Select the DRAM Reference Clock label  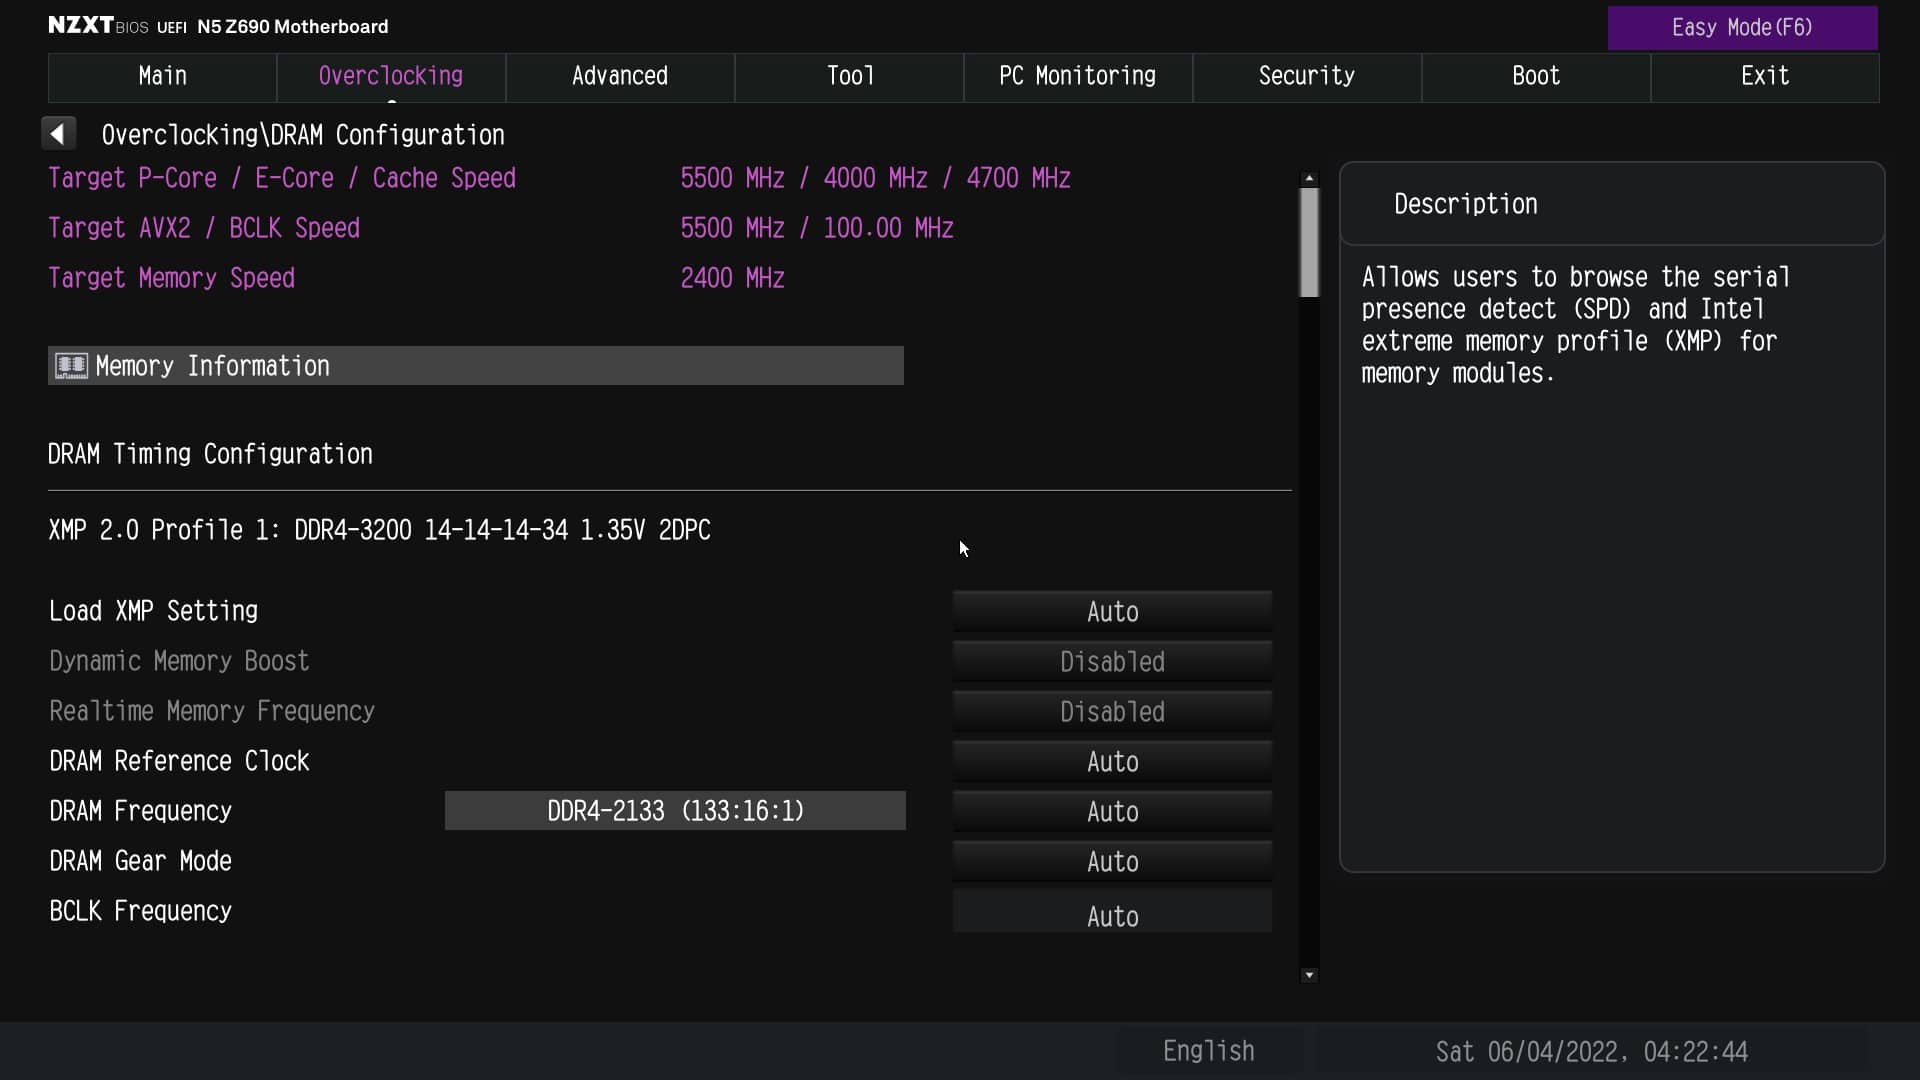coord(180,761)
